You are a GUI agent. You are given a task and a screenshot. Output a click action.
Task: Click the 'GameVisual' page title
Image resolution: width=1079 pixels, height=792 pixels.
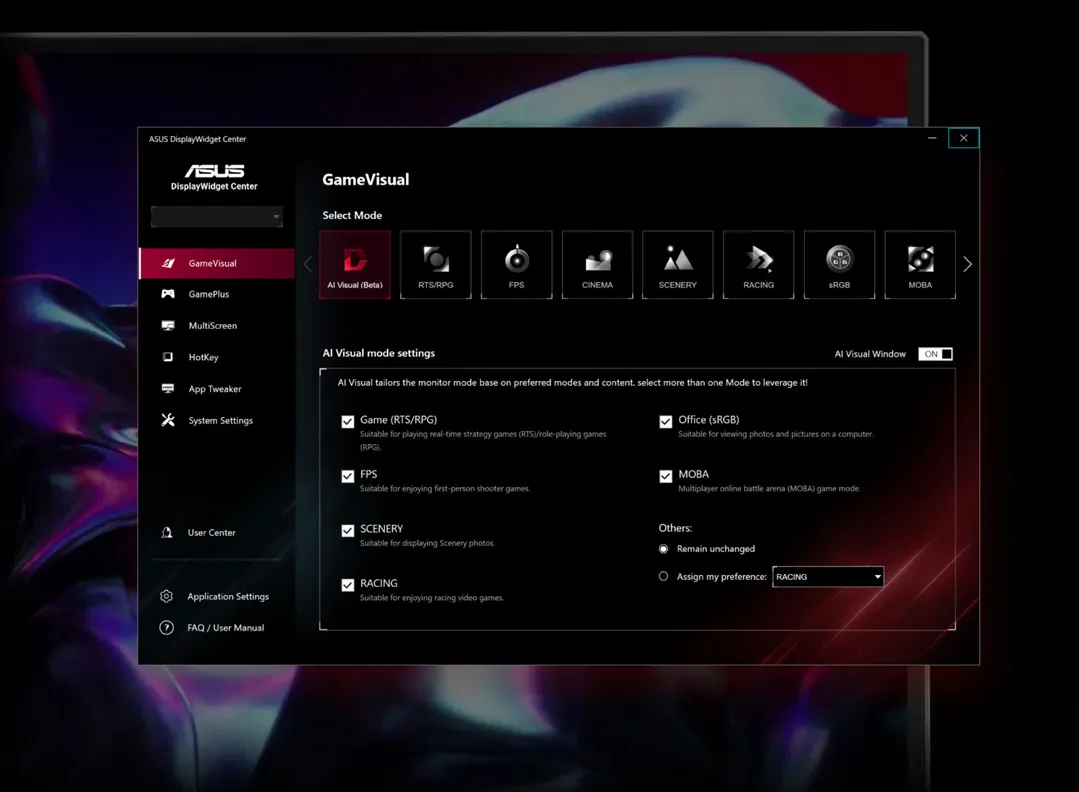(365, 180)
